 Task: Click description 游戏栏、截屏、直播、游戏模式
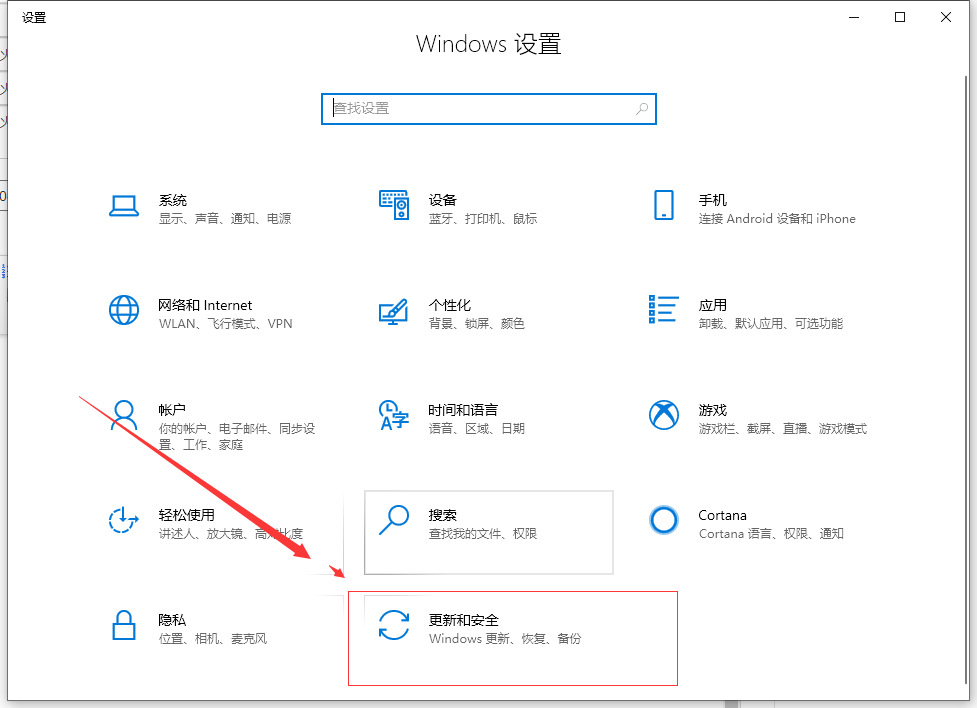(783, 429)
